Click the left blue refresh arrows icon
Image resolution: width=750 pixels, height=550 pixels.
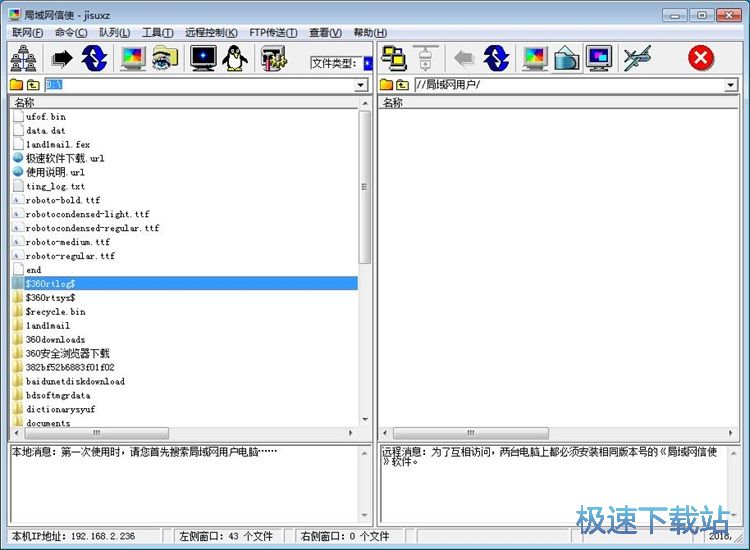coord(94,58)
